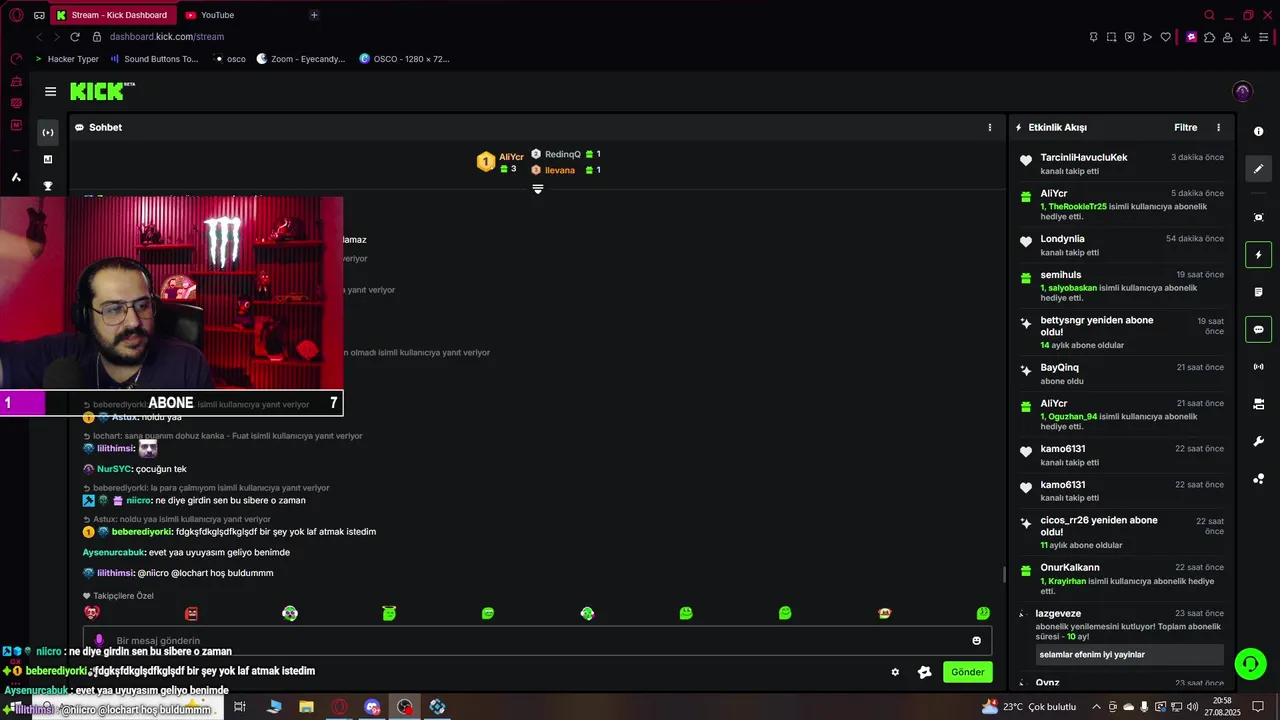Expand the gifter leaderboard arrow below Ilevana
This screenshot has width=1280, height=720.
pyautogui.click(x=538, y=189)
